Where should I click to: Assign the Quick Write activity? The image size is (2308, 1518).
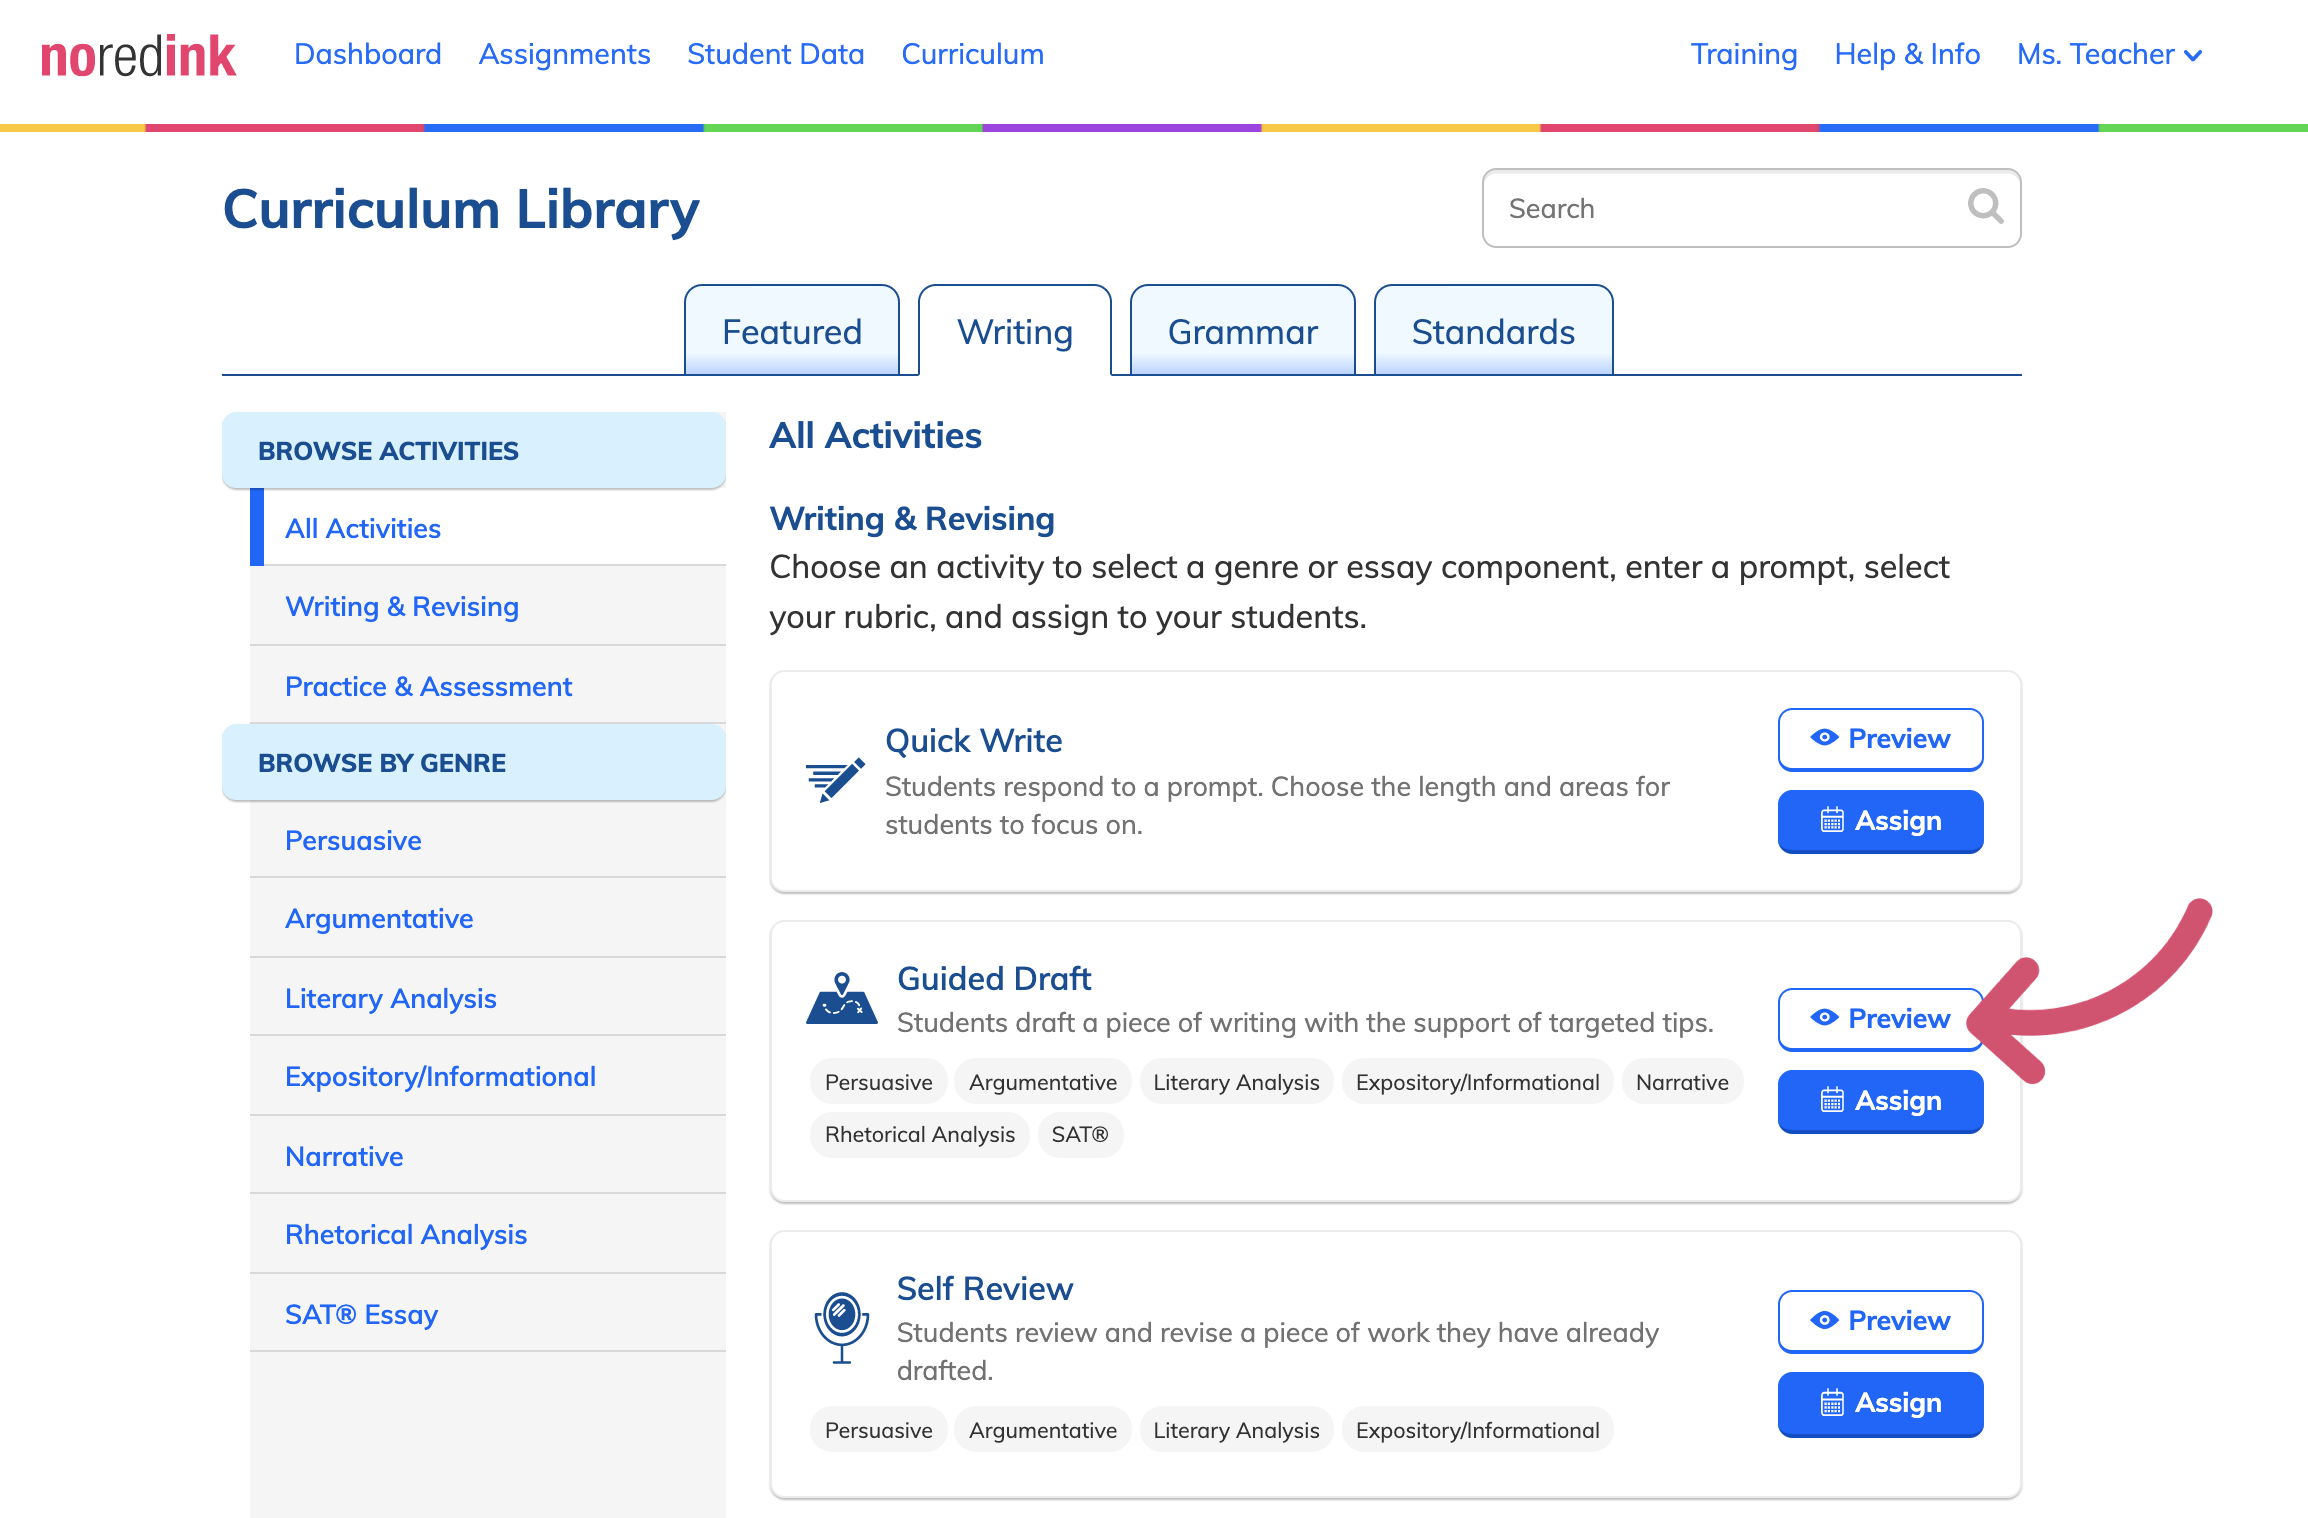coord(1880,821)
